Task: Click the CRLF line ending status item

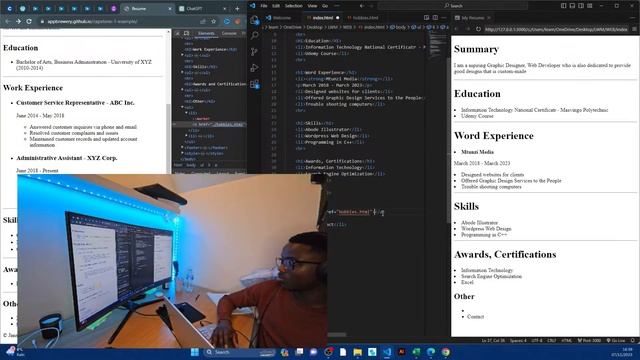Action: pyautogui.click(x=552, y=340)
